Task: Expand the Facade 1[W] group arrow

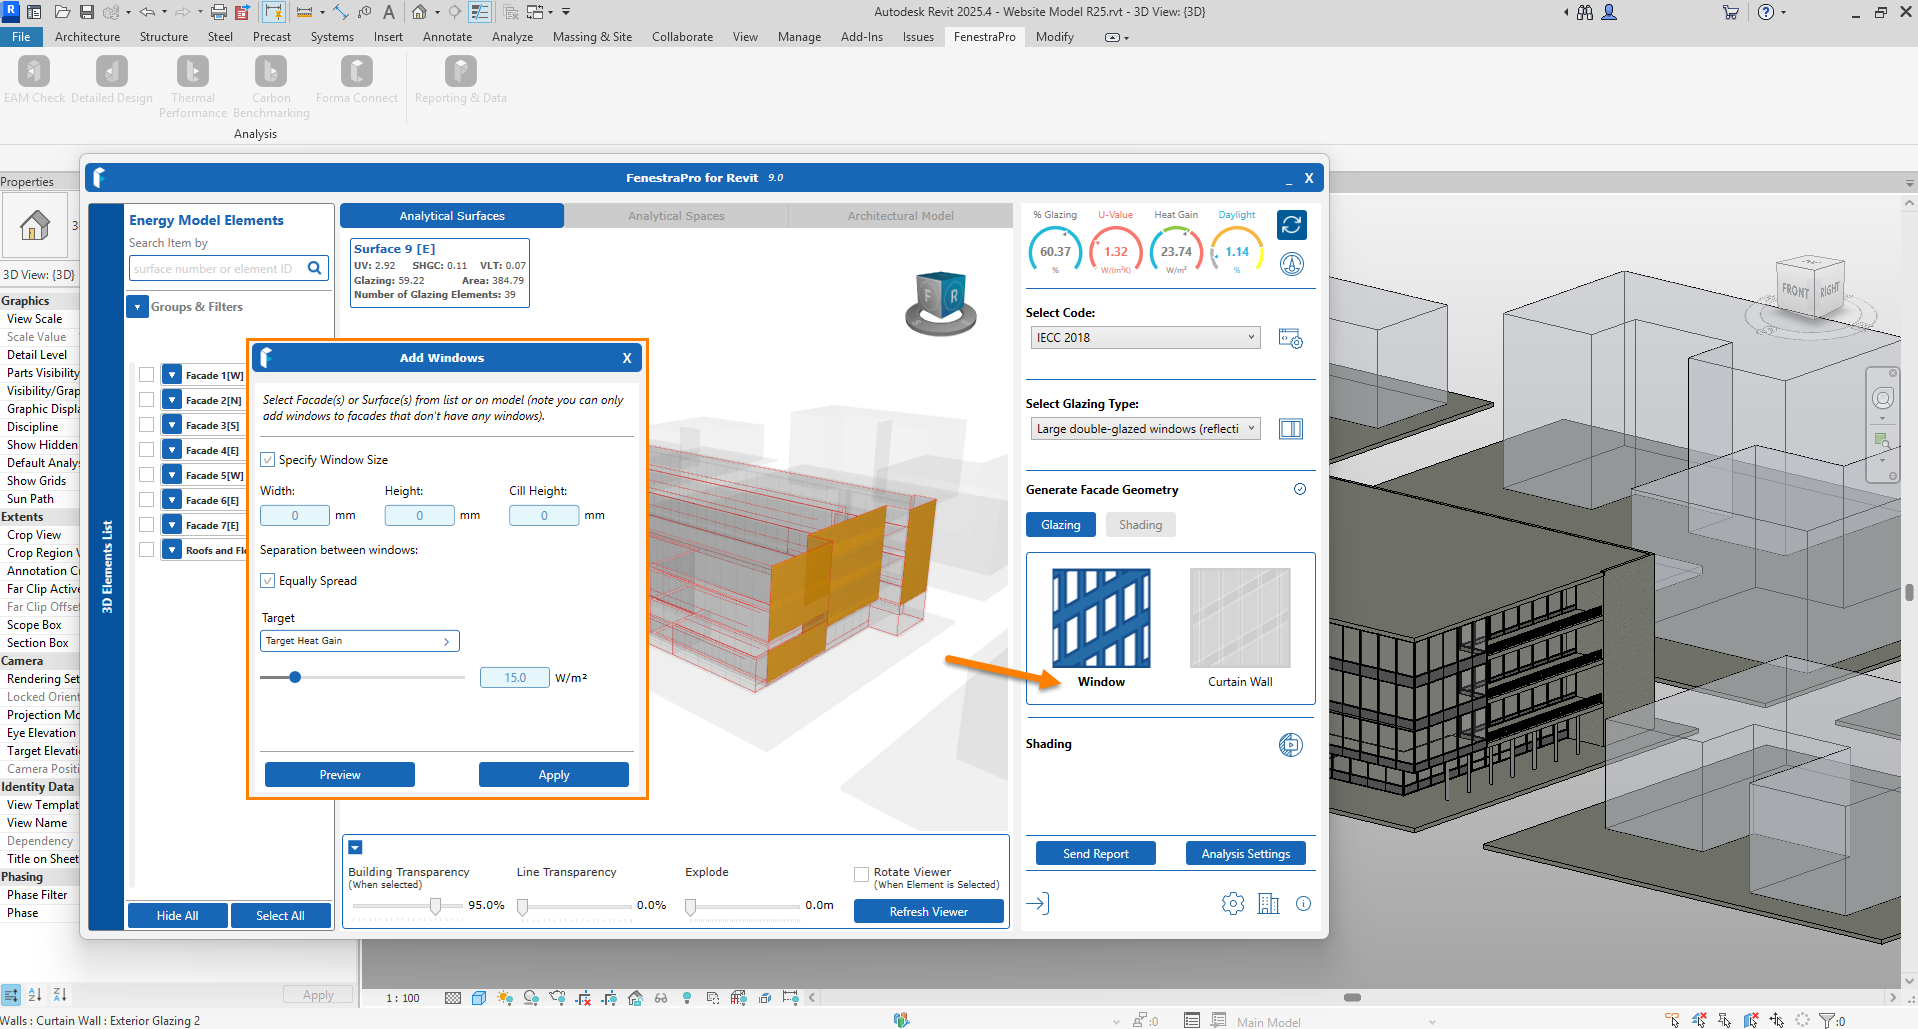Action: [172, 376]
